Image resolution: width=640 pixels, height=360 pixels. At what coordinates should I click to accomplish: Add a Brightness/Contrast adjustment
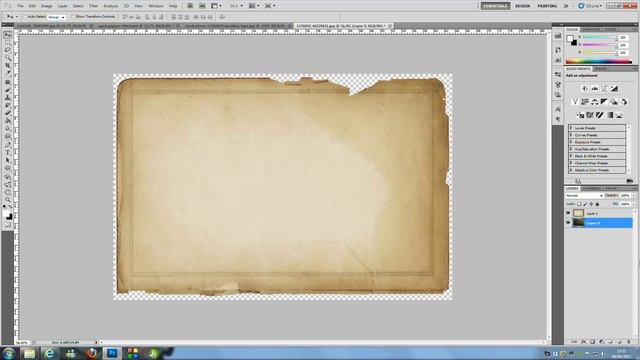pyautogui.click(x=584, y=89)
